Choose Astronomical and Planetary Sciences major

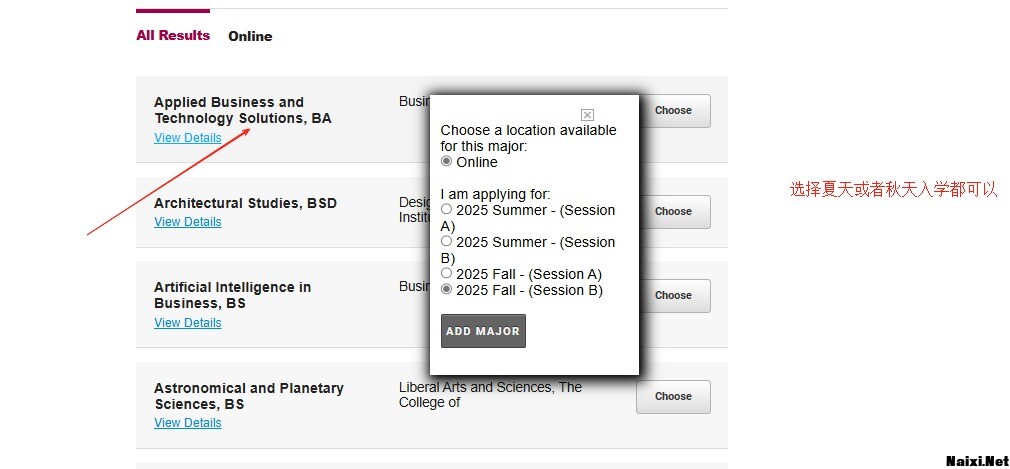tap(673, 396)
